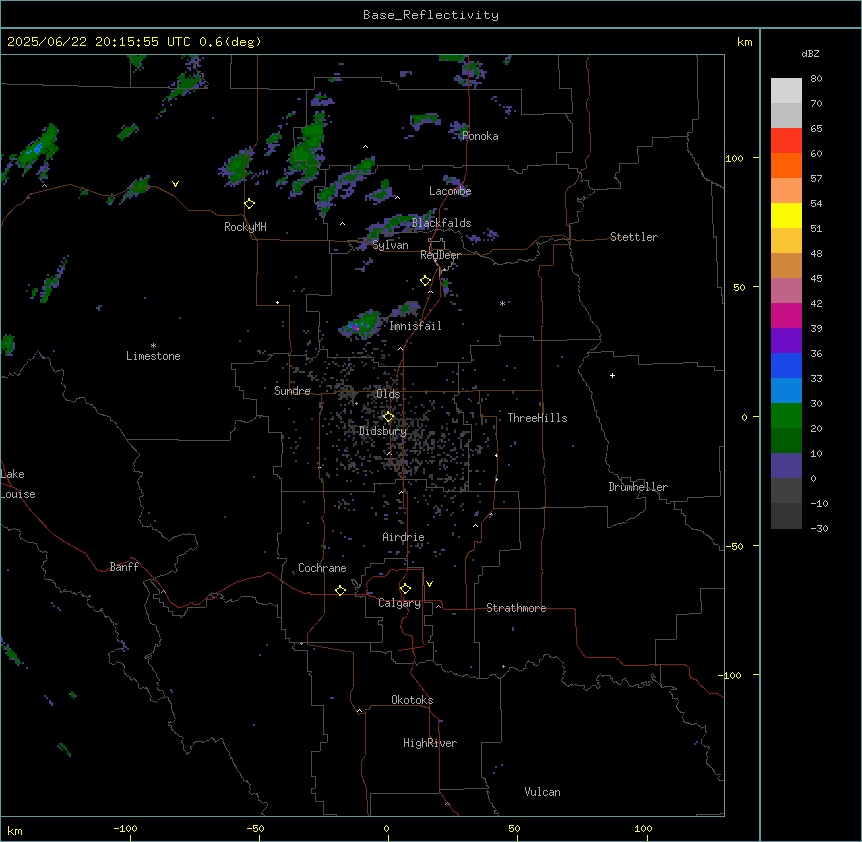Screen dimensions: 862x842
Task: Click the Airdrie label
Action: click(404, 537)
